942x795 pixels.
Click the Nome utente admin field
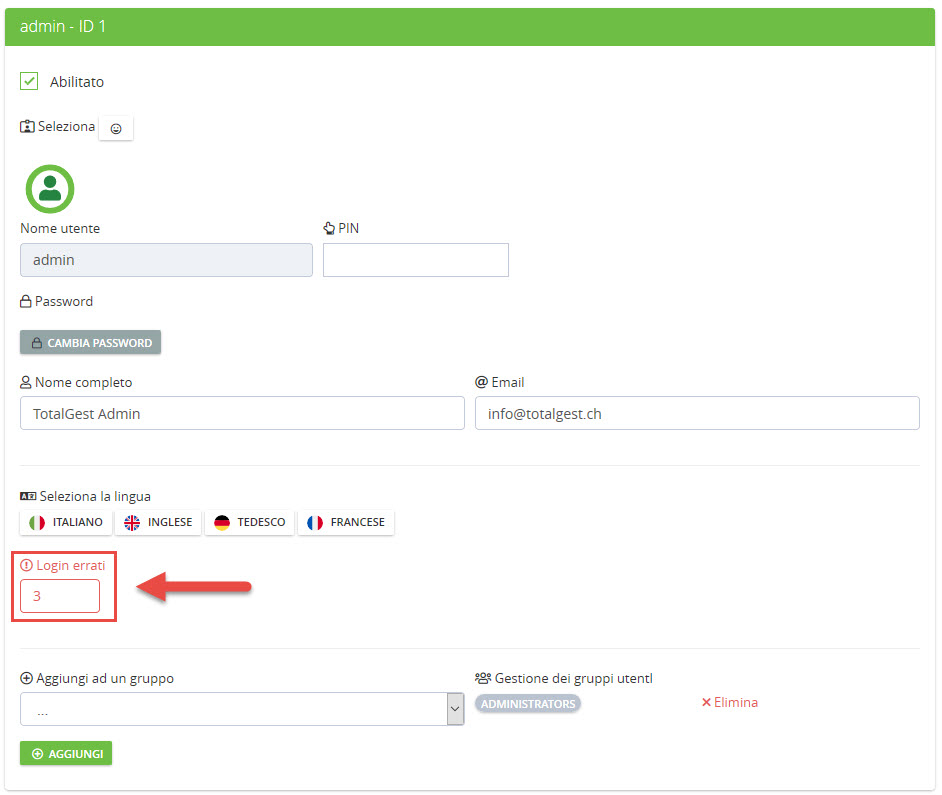[166, 260]
